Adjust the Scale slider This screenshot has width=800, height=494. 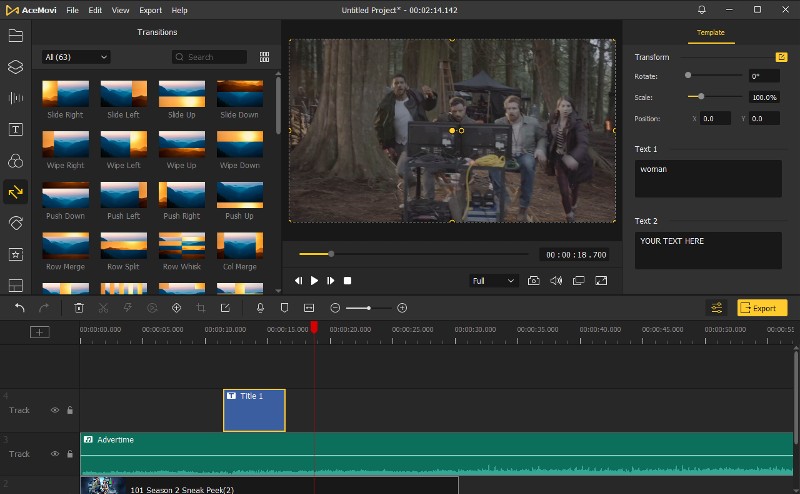point(714,96)
